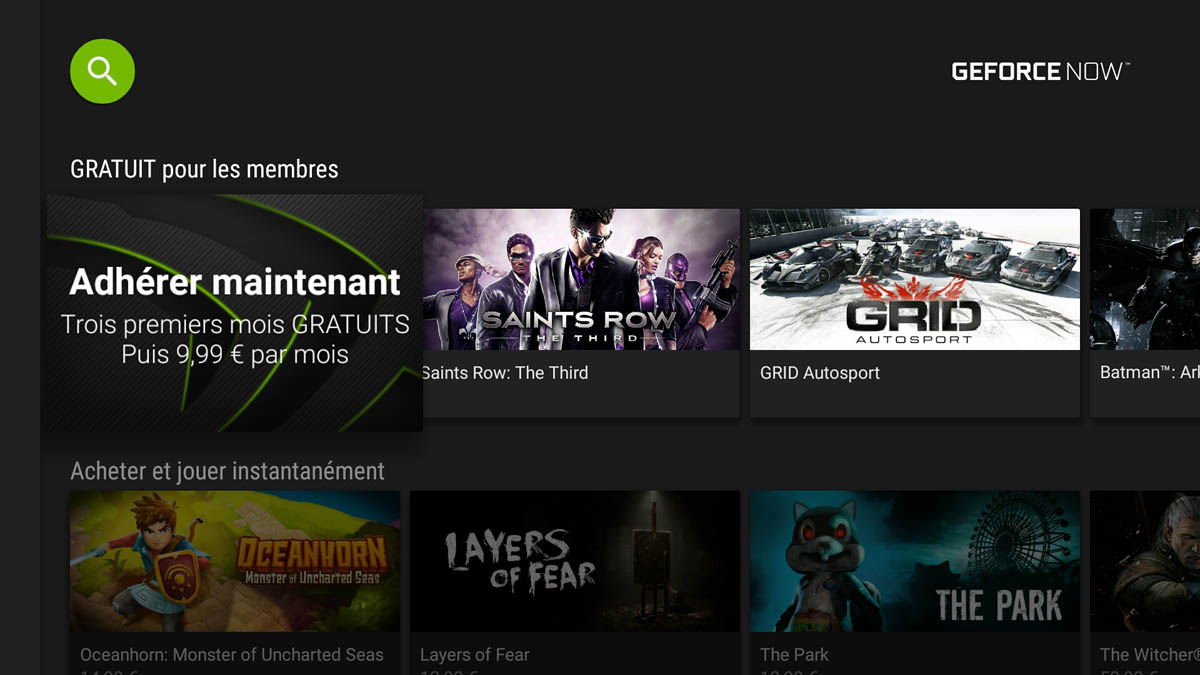Select the GRATUIT pour les membres heading
This screenshot has height=675, width=1200.
pyautogui.click(x=204, y=170)
